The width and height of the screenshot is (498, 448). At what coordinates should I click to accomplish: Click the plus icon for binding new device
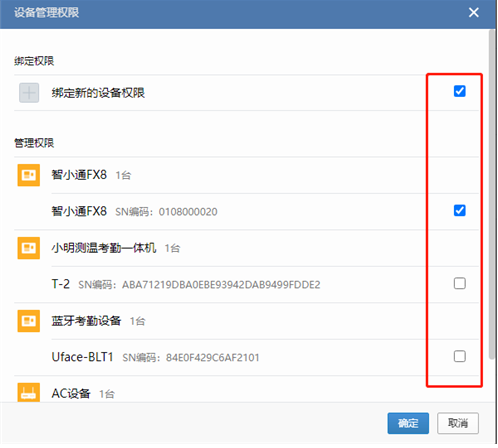click(x=29, y=93)
